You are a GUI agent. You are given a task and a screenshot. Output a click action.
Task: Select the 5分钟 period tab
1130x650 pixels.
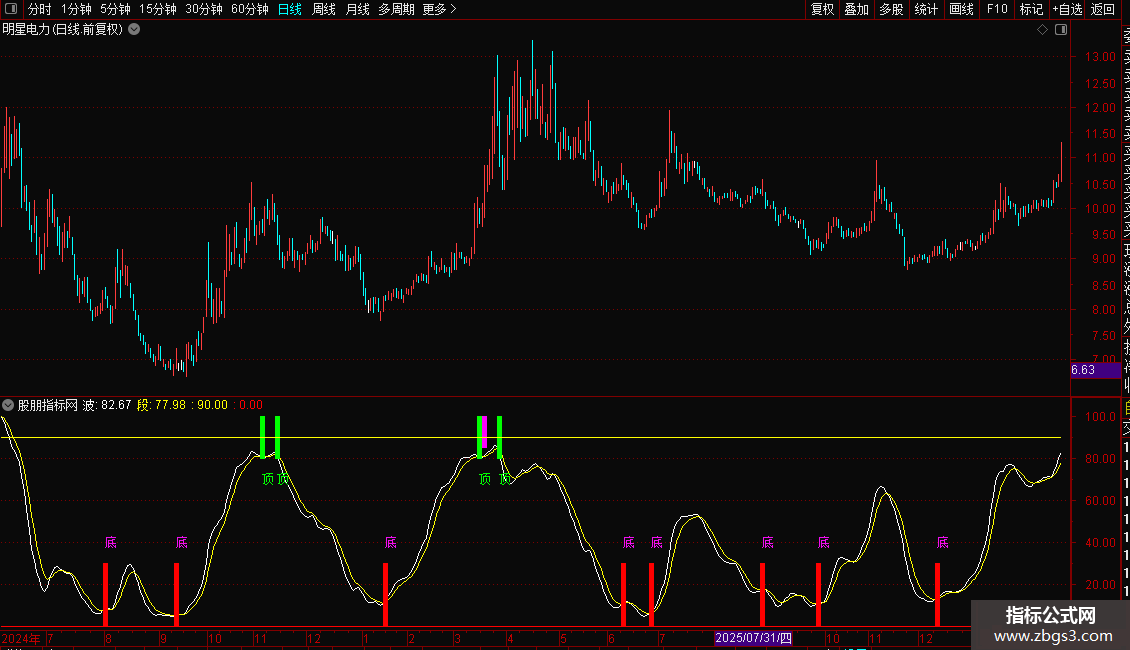(x=115, y=9)
